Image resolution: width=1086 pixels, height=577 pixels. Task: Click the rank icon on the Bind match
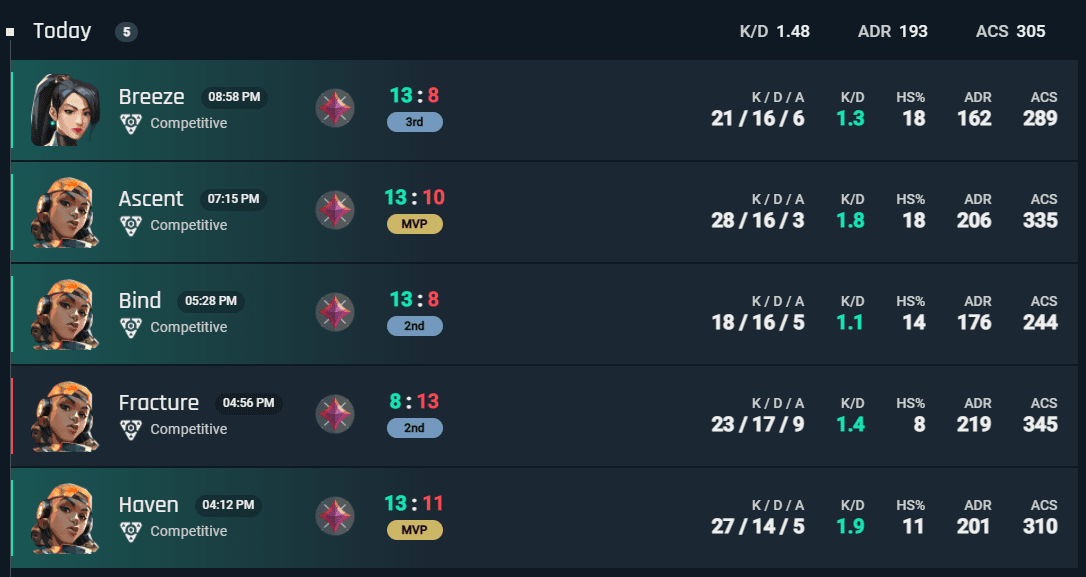click(335, 313)
